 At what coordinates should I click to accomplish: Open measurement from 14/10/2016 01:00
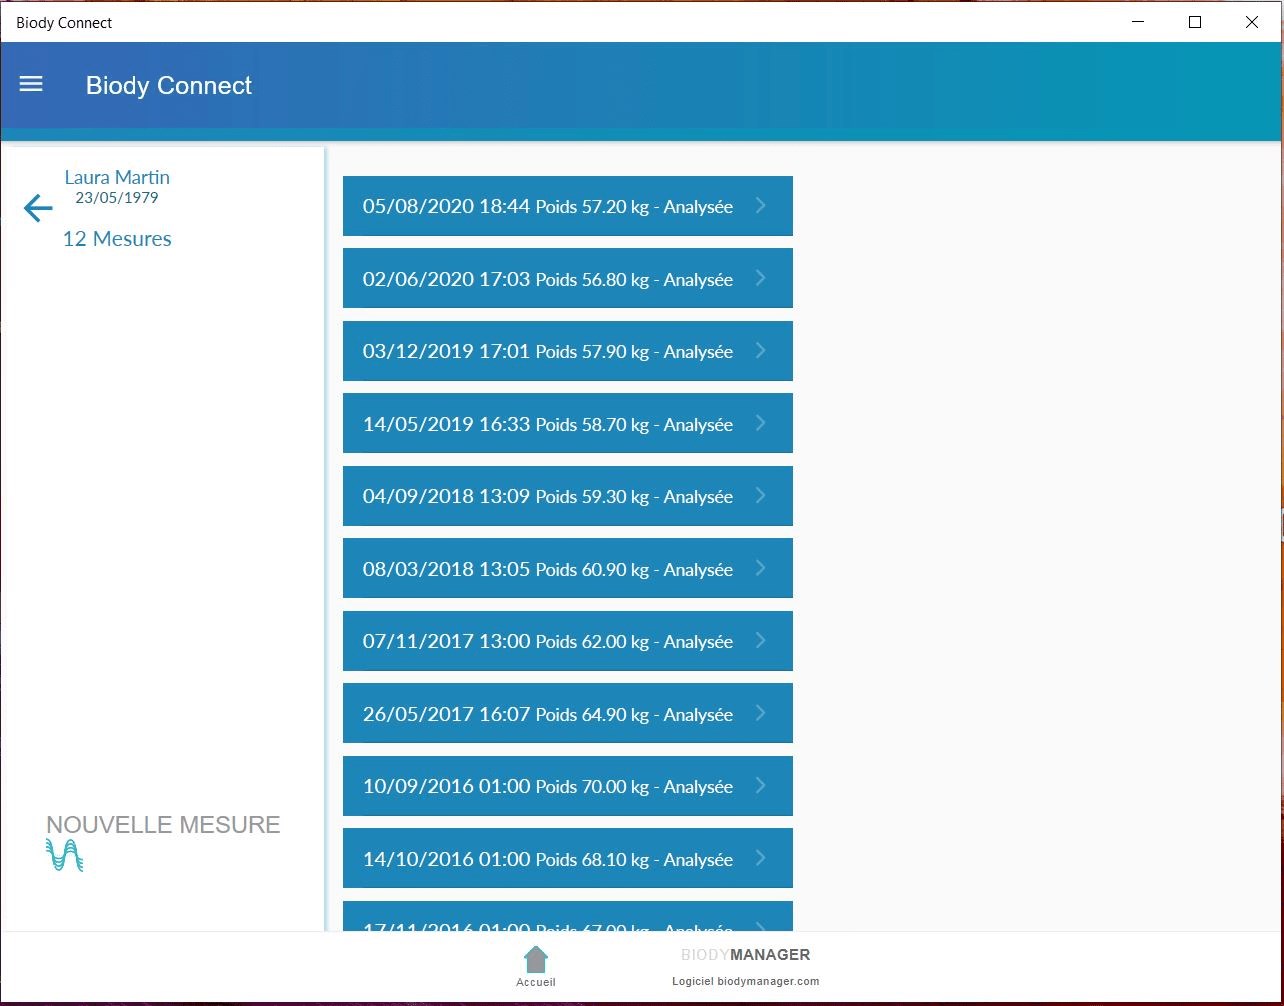point(567,859)
